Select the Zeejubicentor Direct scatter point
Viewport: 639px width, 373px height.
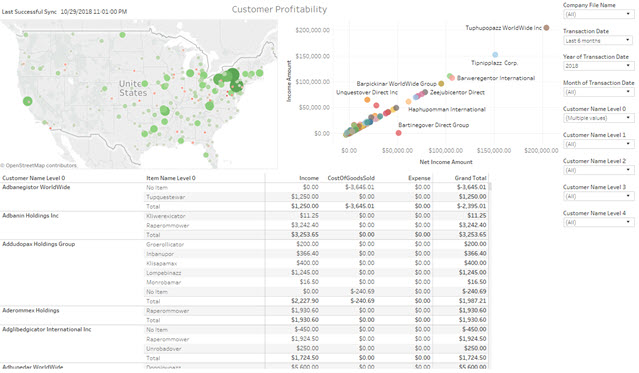coord(425,92)
